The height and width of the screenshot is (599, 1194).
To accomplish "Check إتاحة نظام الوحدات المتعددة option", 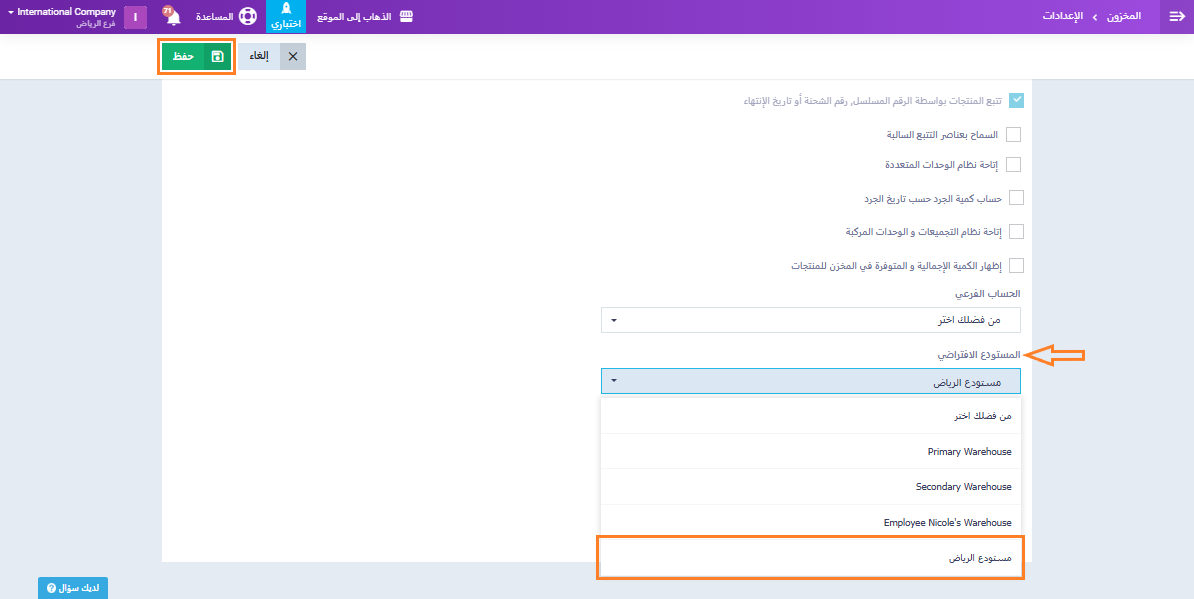I will (x=1014, y=164).
